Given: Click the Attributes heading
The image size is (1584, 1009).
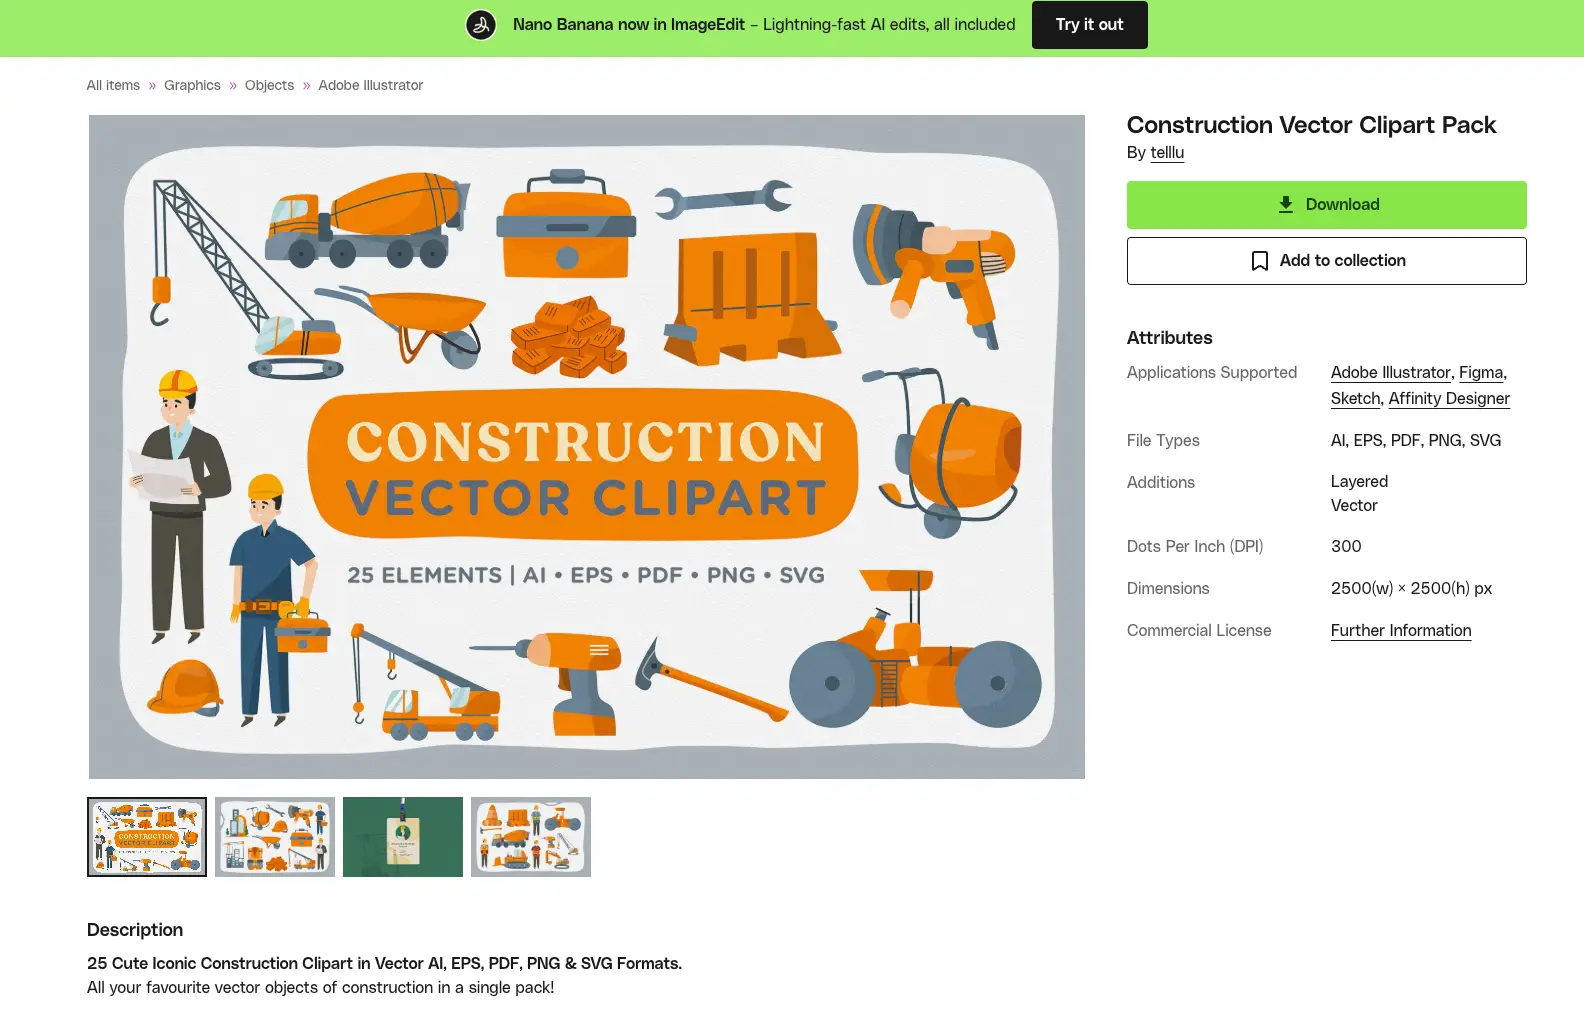Looking at the screenshot, I should tap(1169, 338).
